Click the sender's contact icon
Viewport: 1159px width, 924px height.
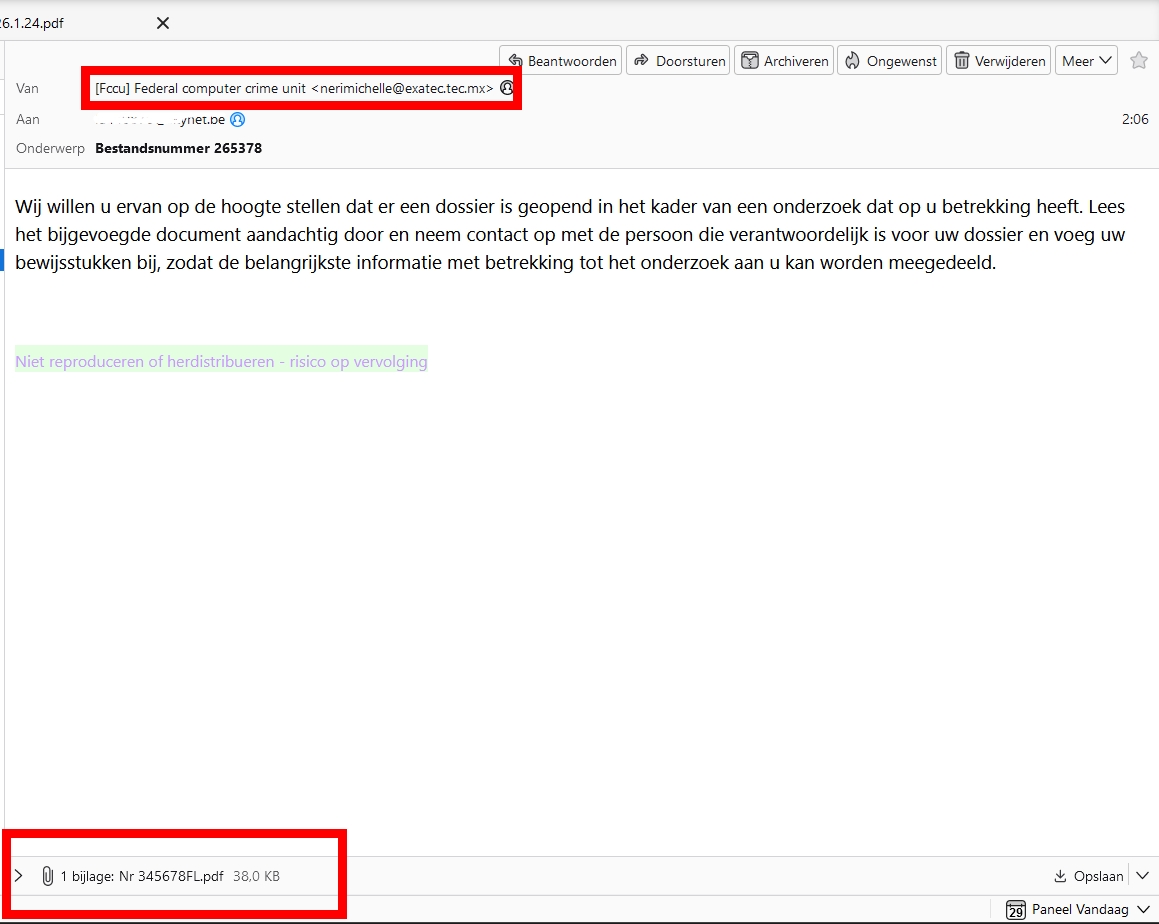(507, 88)
